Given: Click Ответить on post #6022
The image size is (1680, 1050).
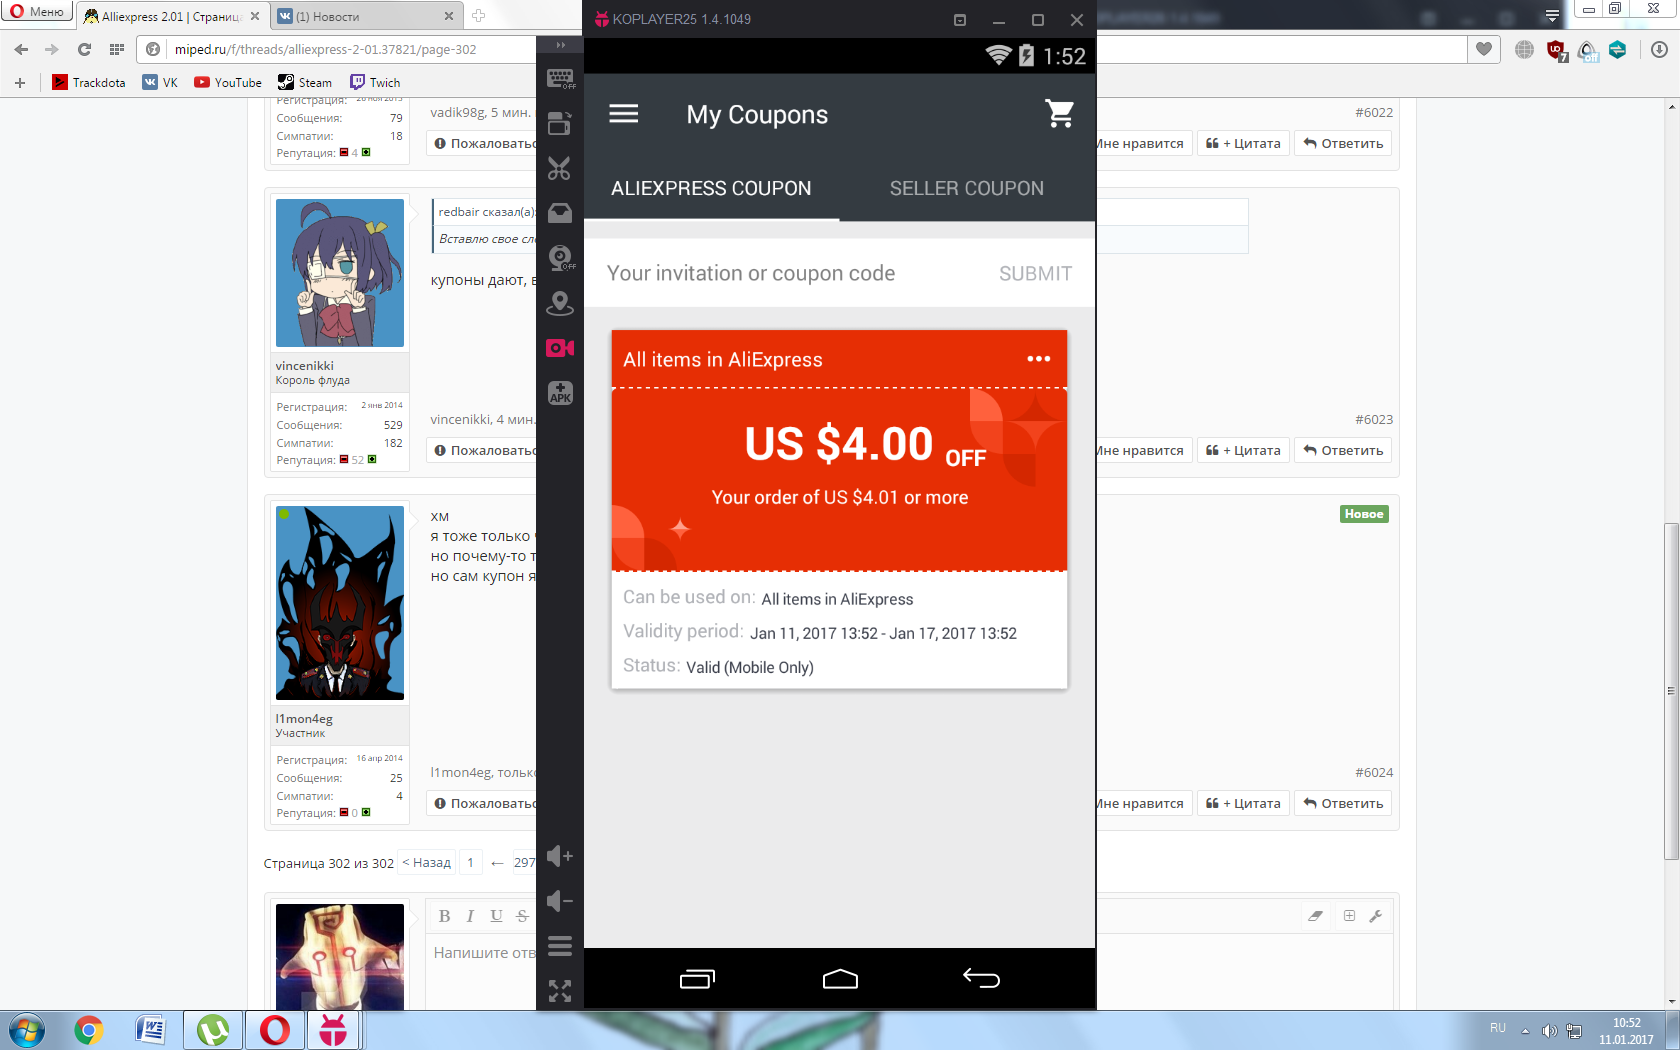Looking at the screenshot, I should (x=1343, y=143).
